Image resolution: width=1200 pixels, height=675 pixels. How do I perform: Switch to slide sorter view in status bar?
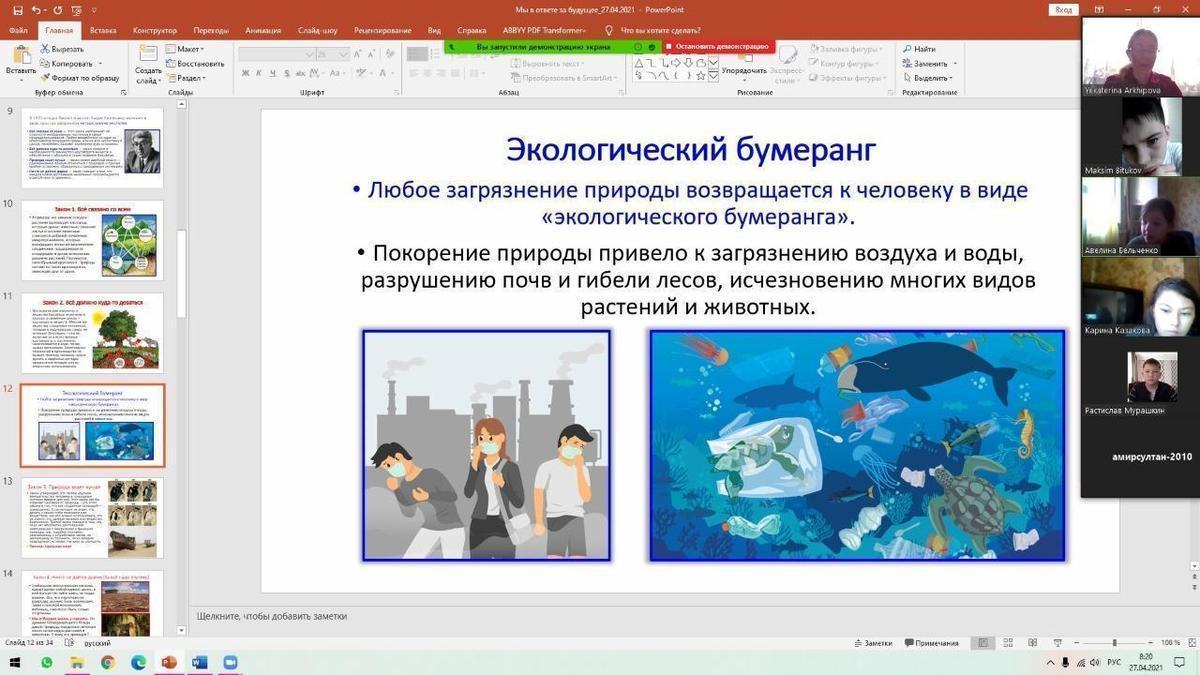click(1007, 643)
